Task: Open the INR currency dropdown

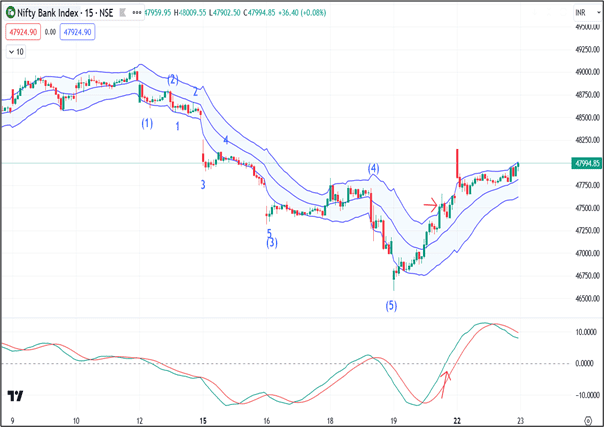Action: 587,13
